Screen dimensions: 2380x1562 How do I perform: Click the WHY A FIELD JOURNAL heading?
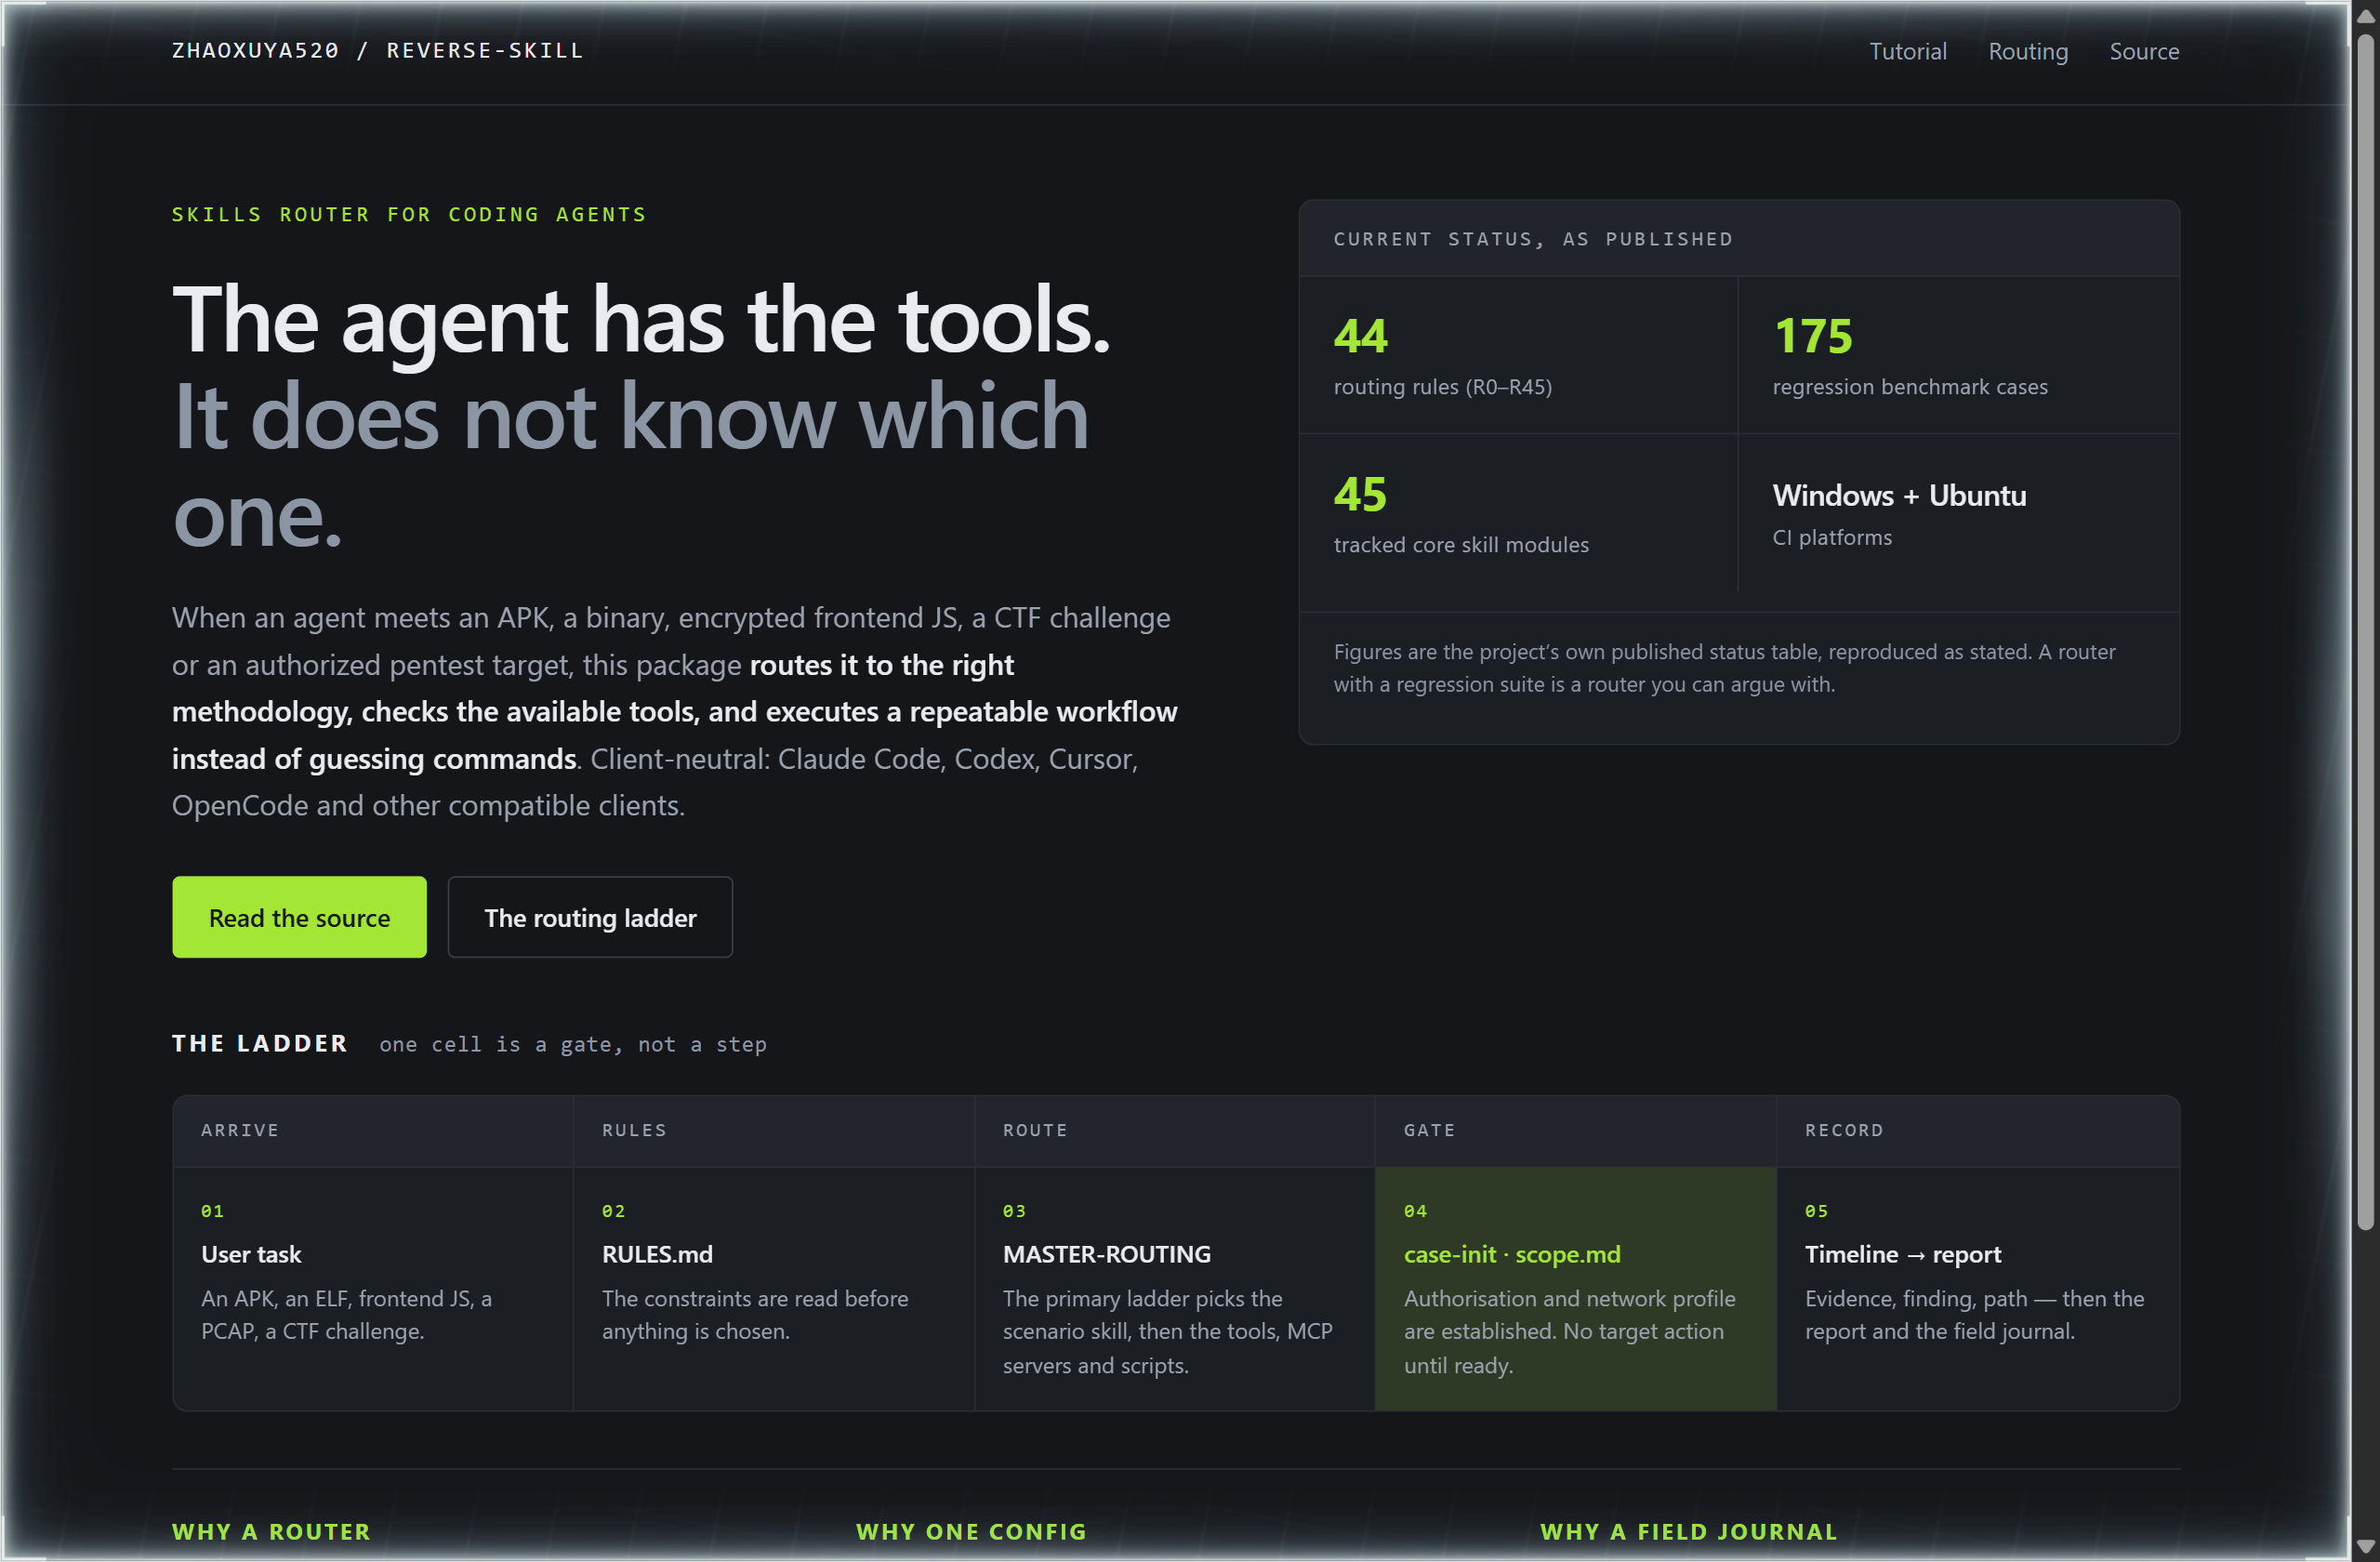point(1688,1531)
